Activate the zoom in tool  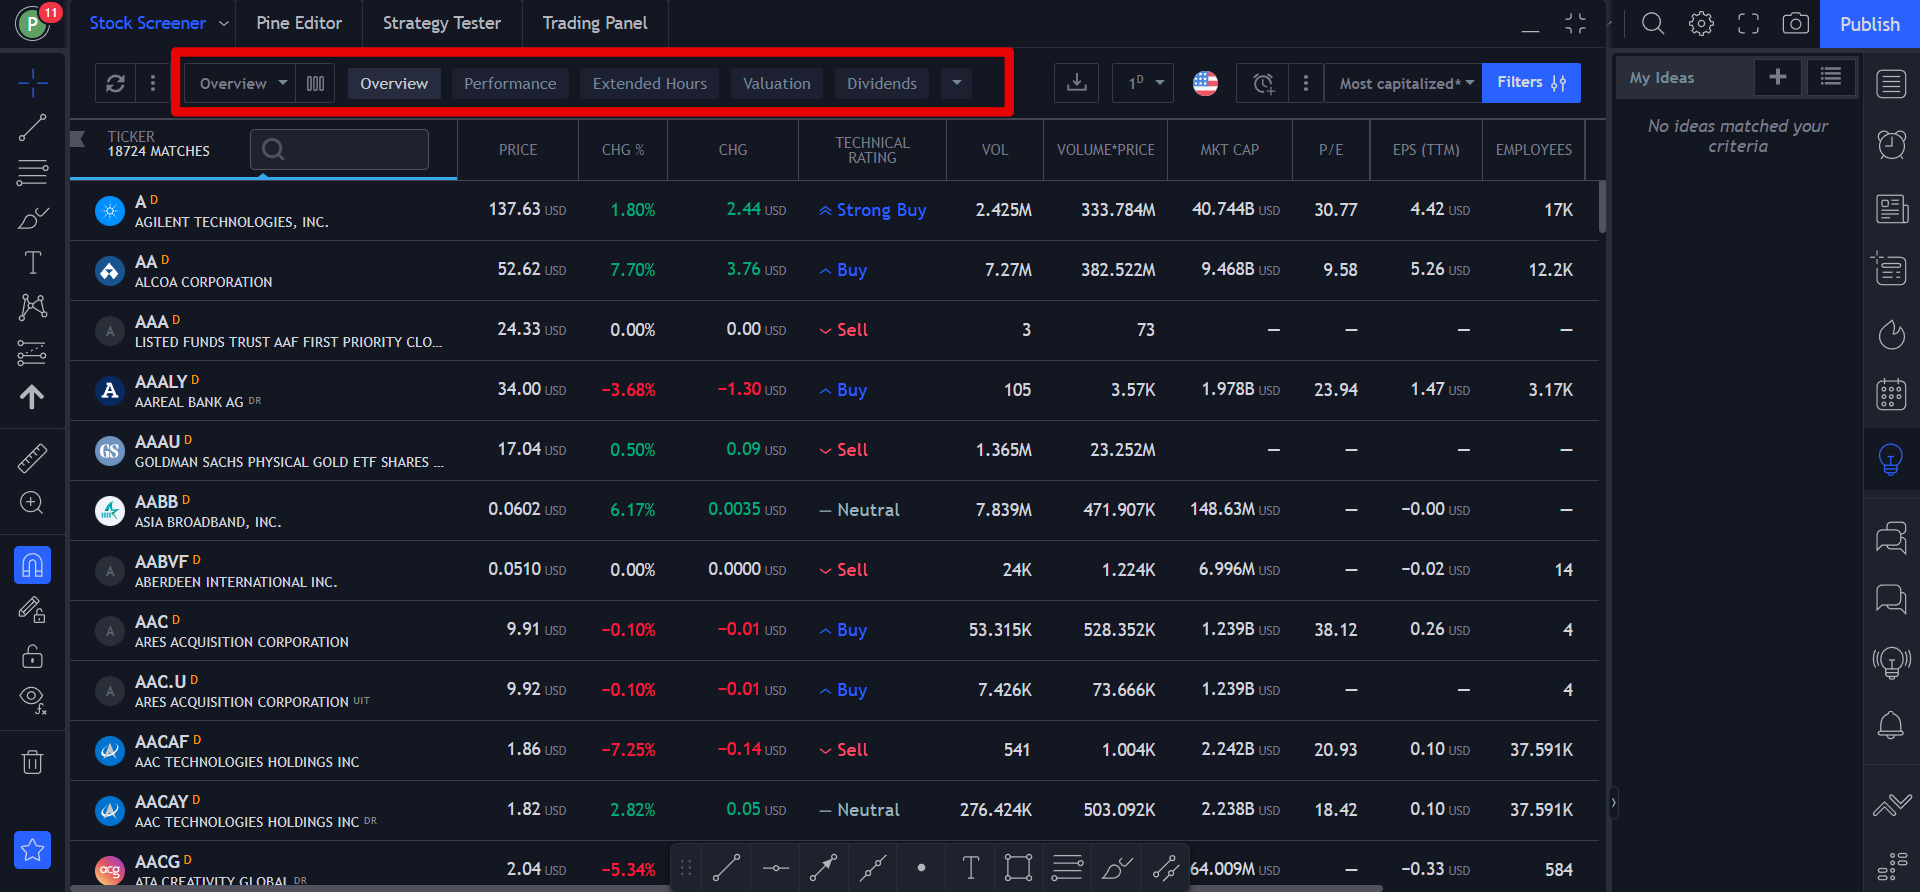[32, 503]
